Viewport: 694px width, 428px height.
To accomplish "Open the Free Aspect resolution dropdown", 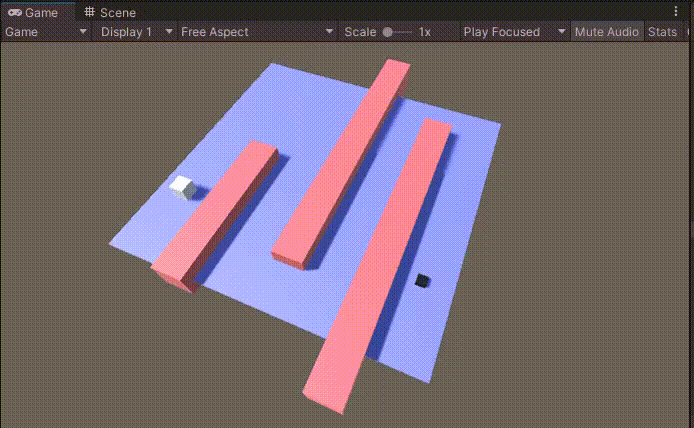I will [257, 32].
